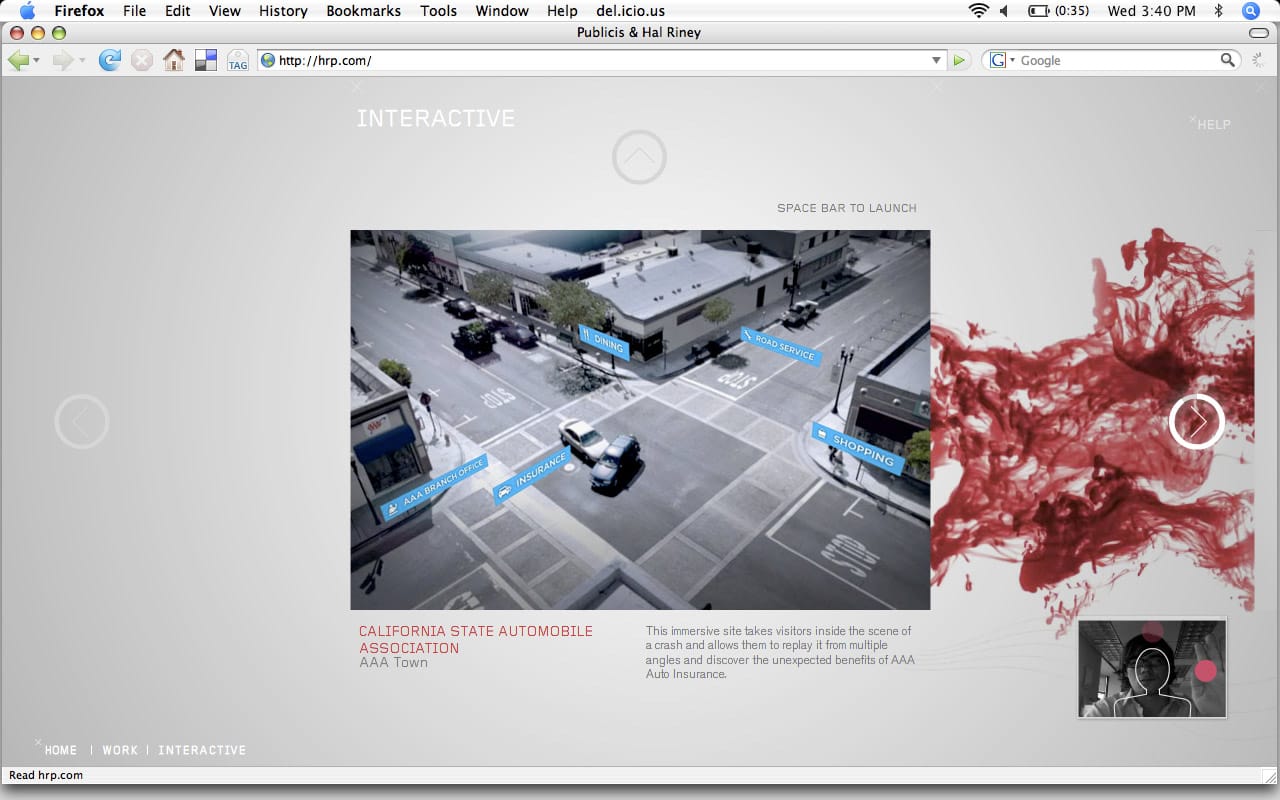The image size is (1280, 800).
Task: Click the webcam preview thumbnail
Action: [x=1152, y=668]
